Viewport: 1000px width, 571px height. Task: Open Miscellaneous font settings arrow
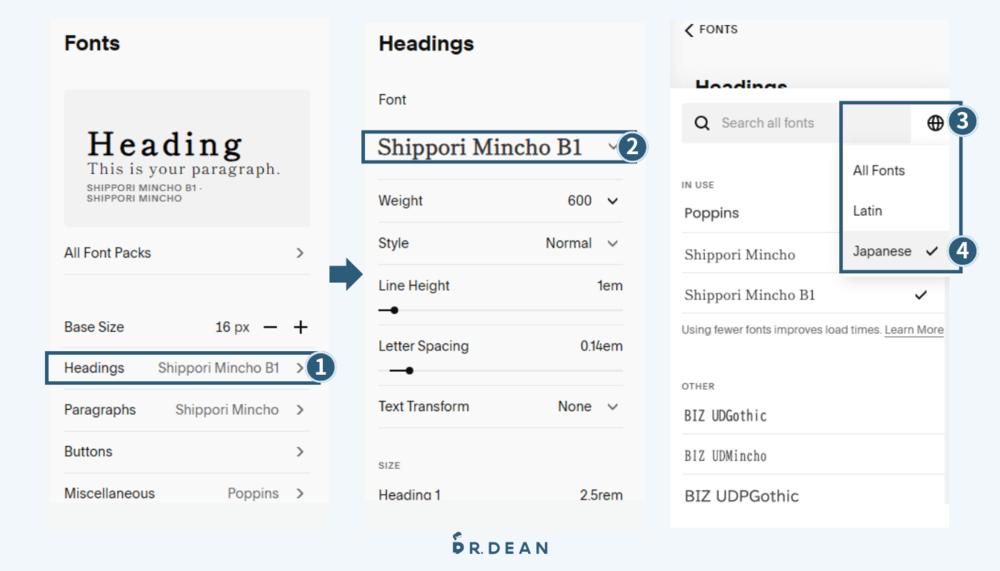click(x=300, y=493)
